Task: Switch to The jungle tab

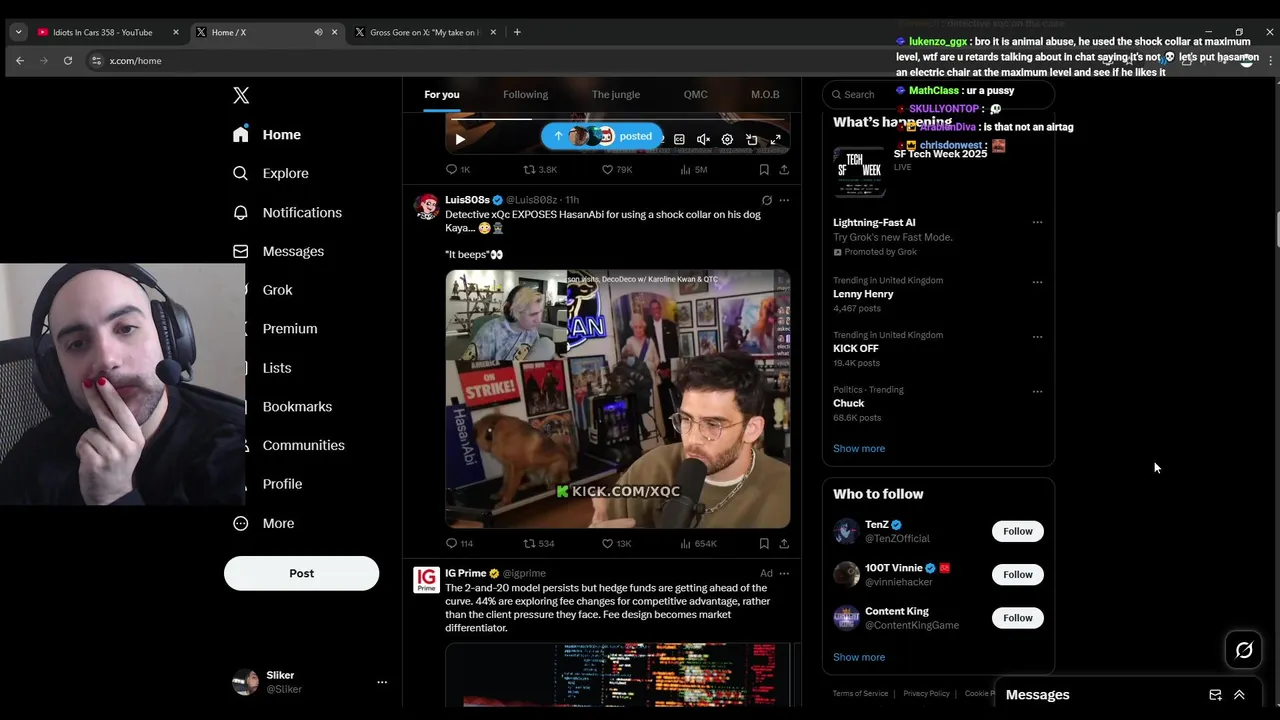Action: tap(616, 95)
